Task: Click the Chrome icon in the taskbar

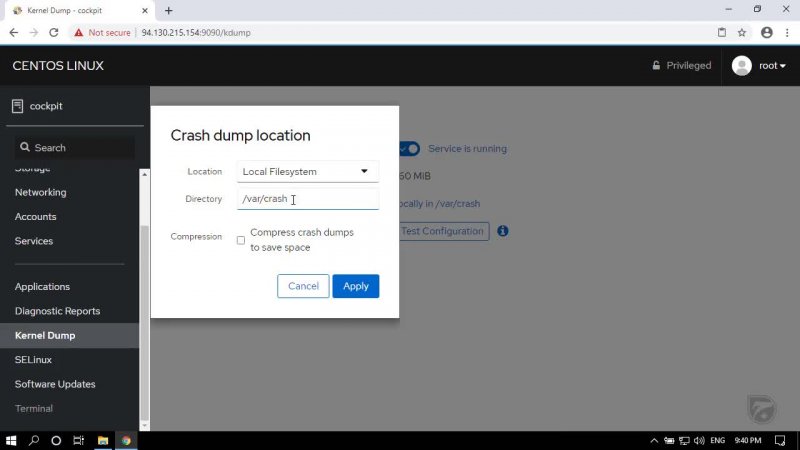Action: coord(126,440)
